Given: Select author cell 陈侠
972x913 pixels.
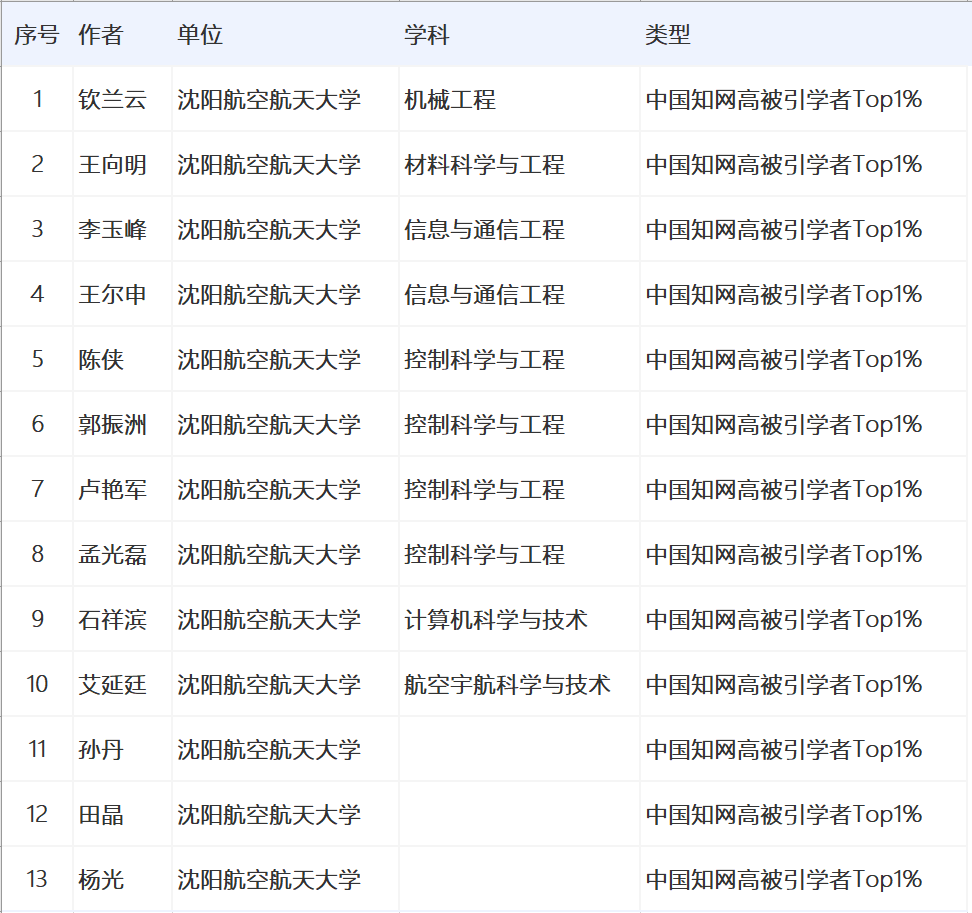Looking at the screenshot, I should 101,360.
